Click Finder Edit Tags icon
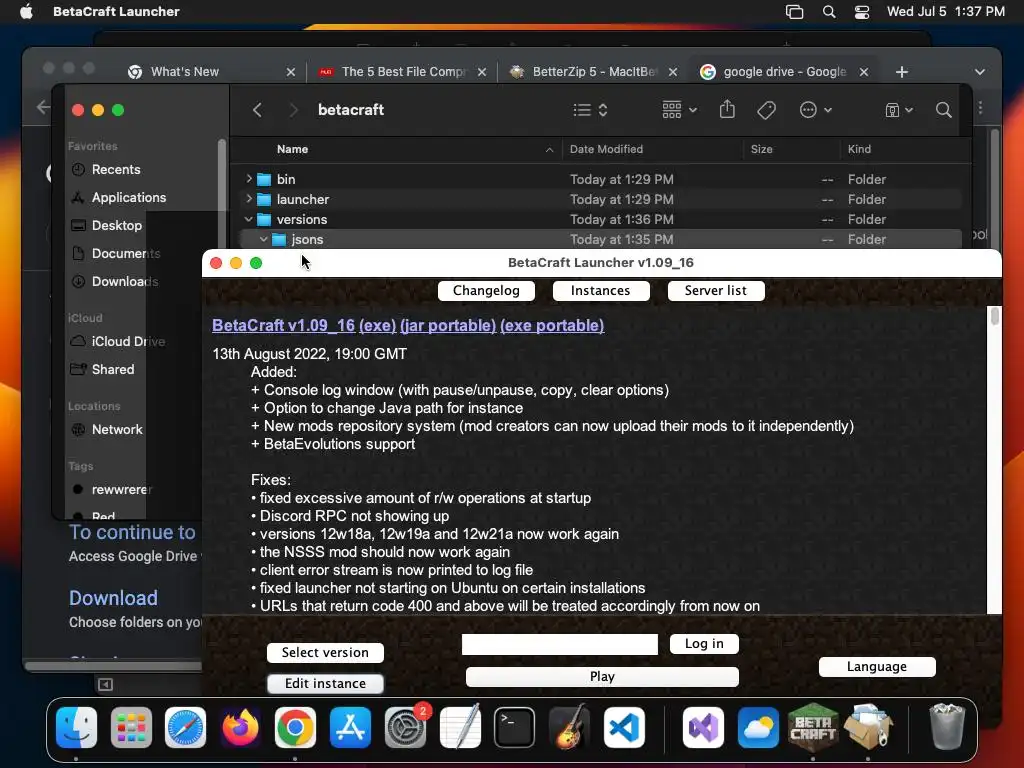Image resolution: width=1024 pixels, height=768 pixels. pos(766,110)
